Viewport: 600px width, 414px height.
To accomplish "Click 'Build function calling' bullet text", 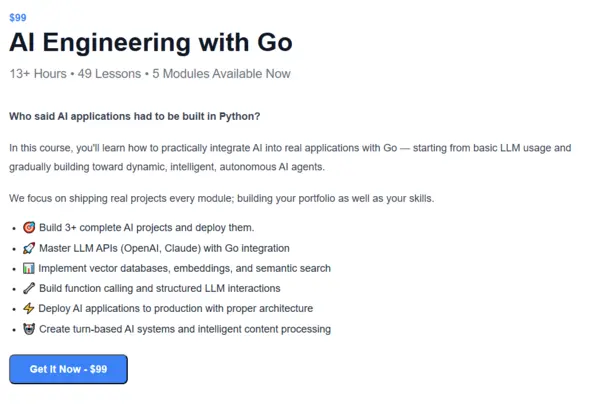I will (159, 288).
